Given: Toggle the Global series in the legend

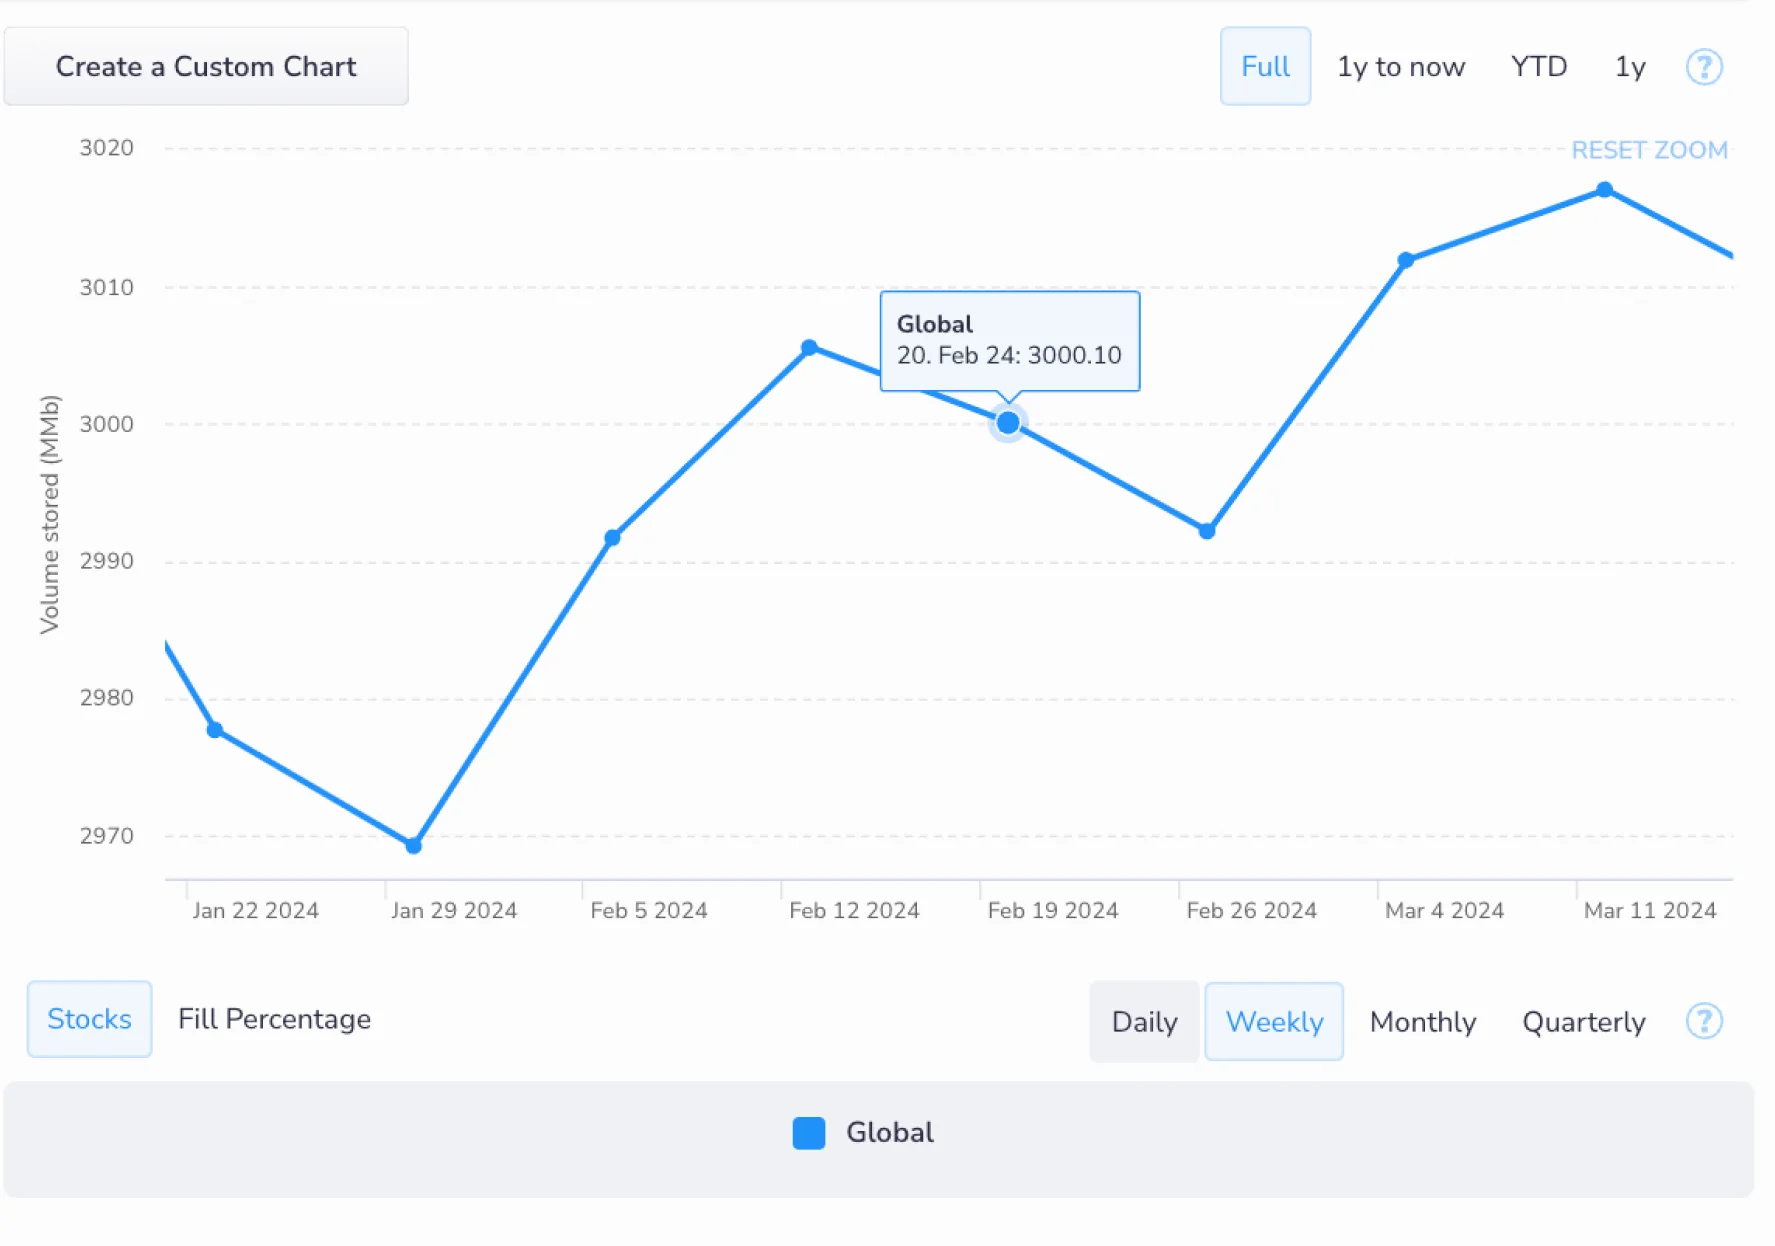Looking at the screenshot, I should tap(864, 1132).
